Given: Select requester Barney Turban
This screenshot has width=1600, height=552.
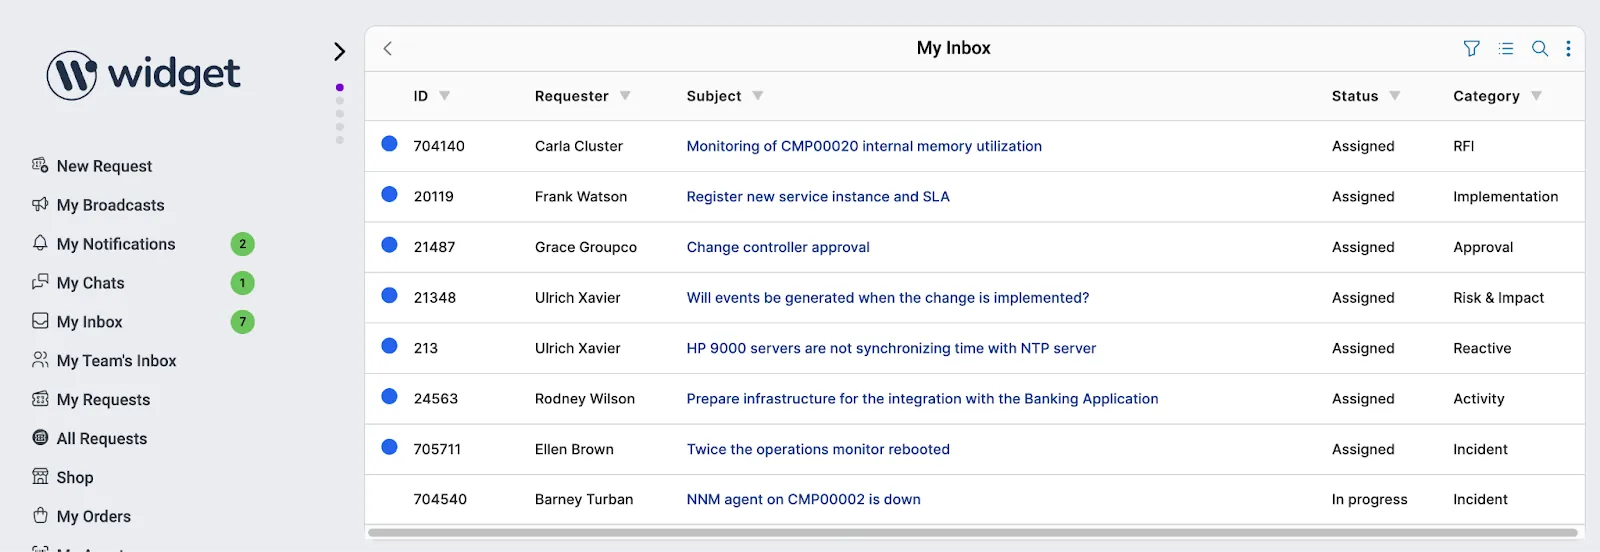Looking at the screenshot, I should click(584, 499).
